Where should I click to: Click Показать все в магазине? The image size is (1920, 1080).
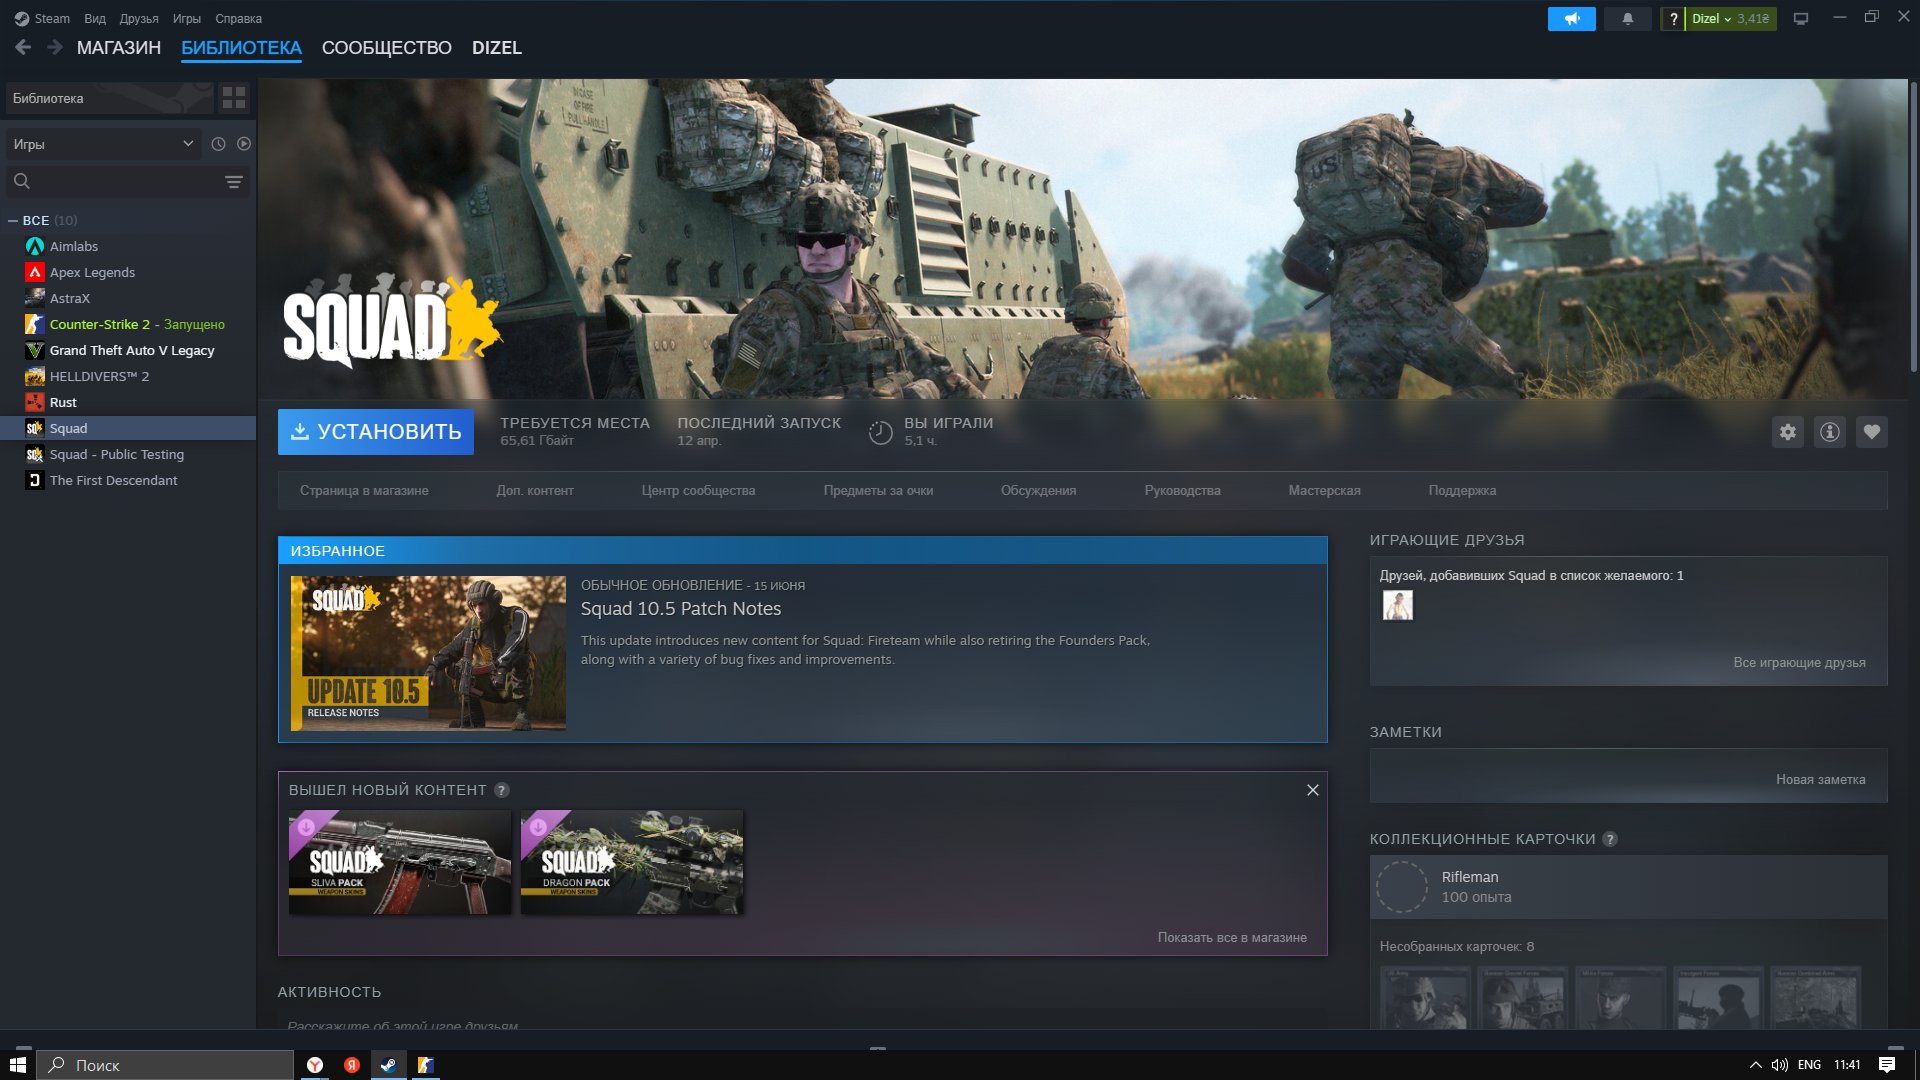(1232, 938)
